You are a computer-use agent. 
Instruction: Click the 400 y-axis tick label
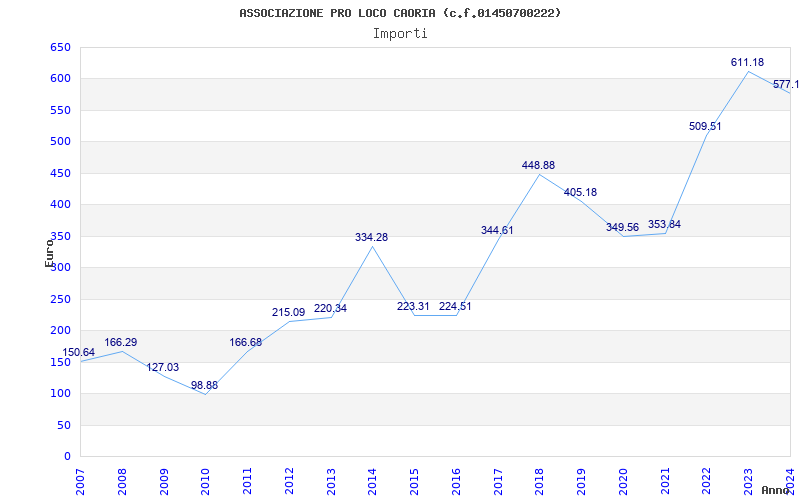[x=60, y=205]
